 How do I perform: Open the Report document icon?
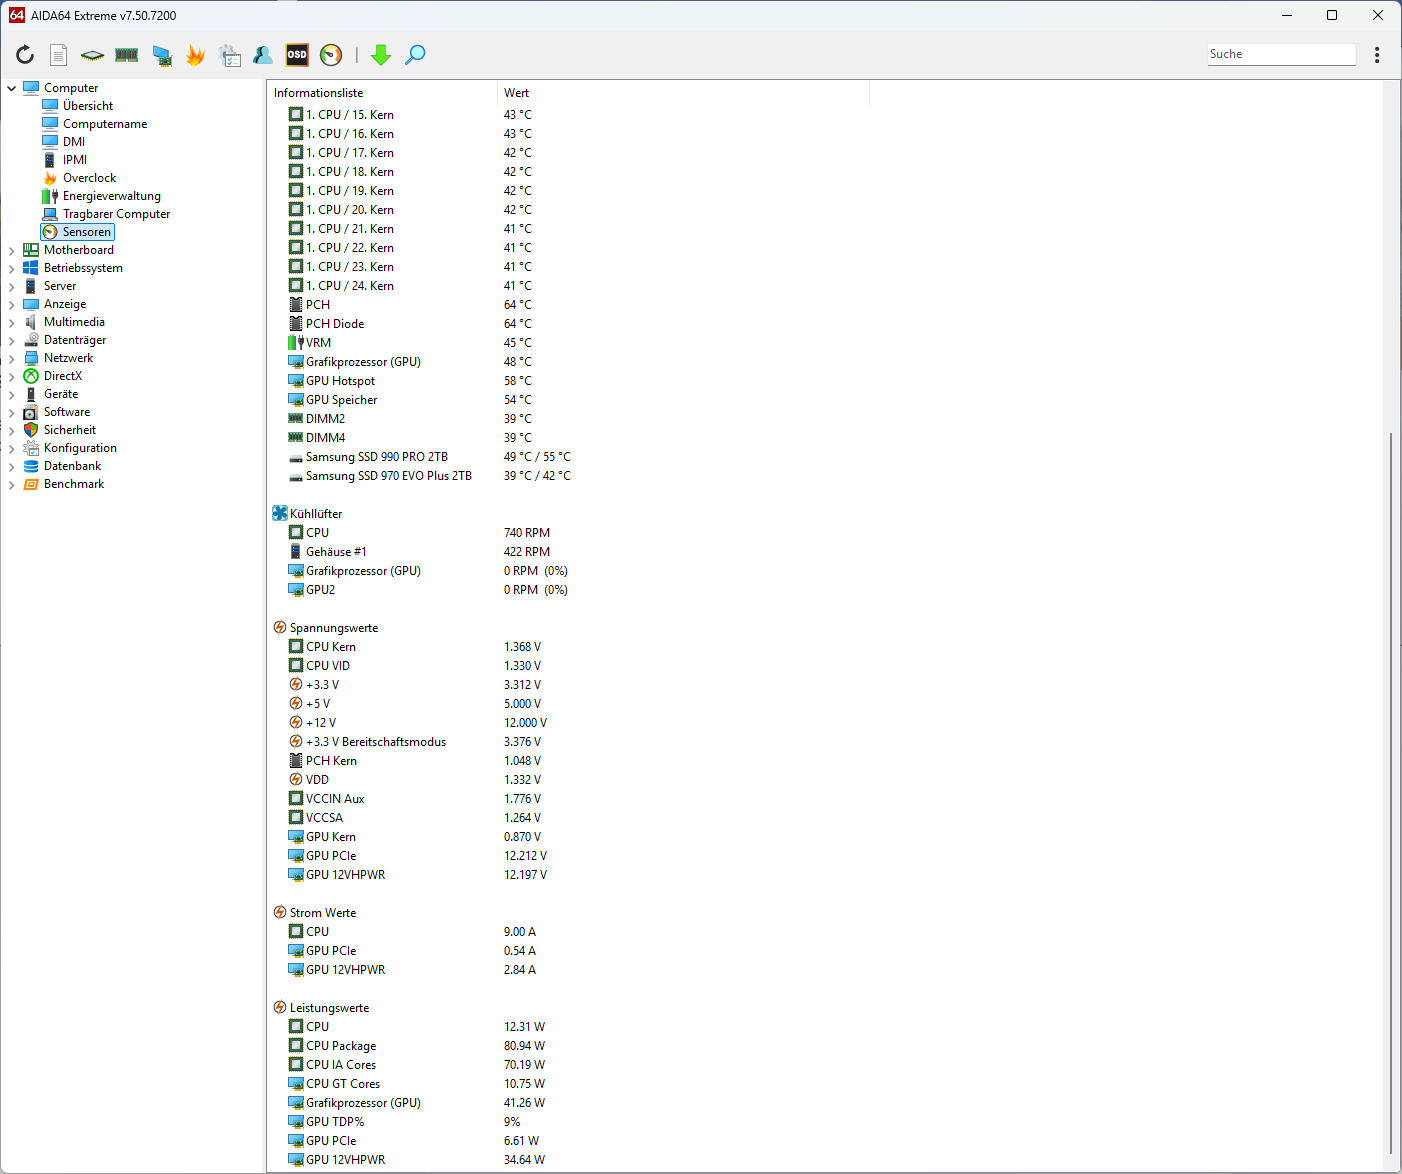tap(59, 55)
